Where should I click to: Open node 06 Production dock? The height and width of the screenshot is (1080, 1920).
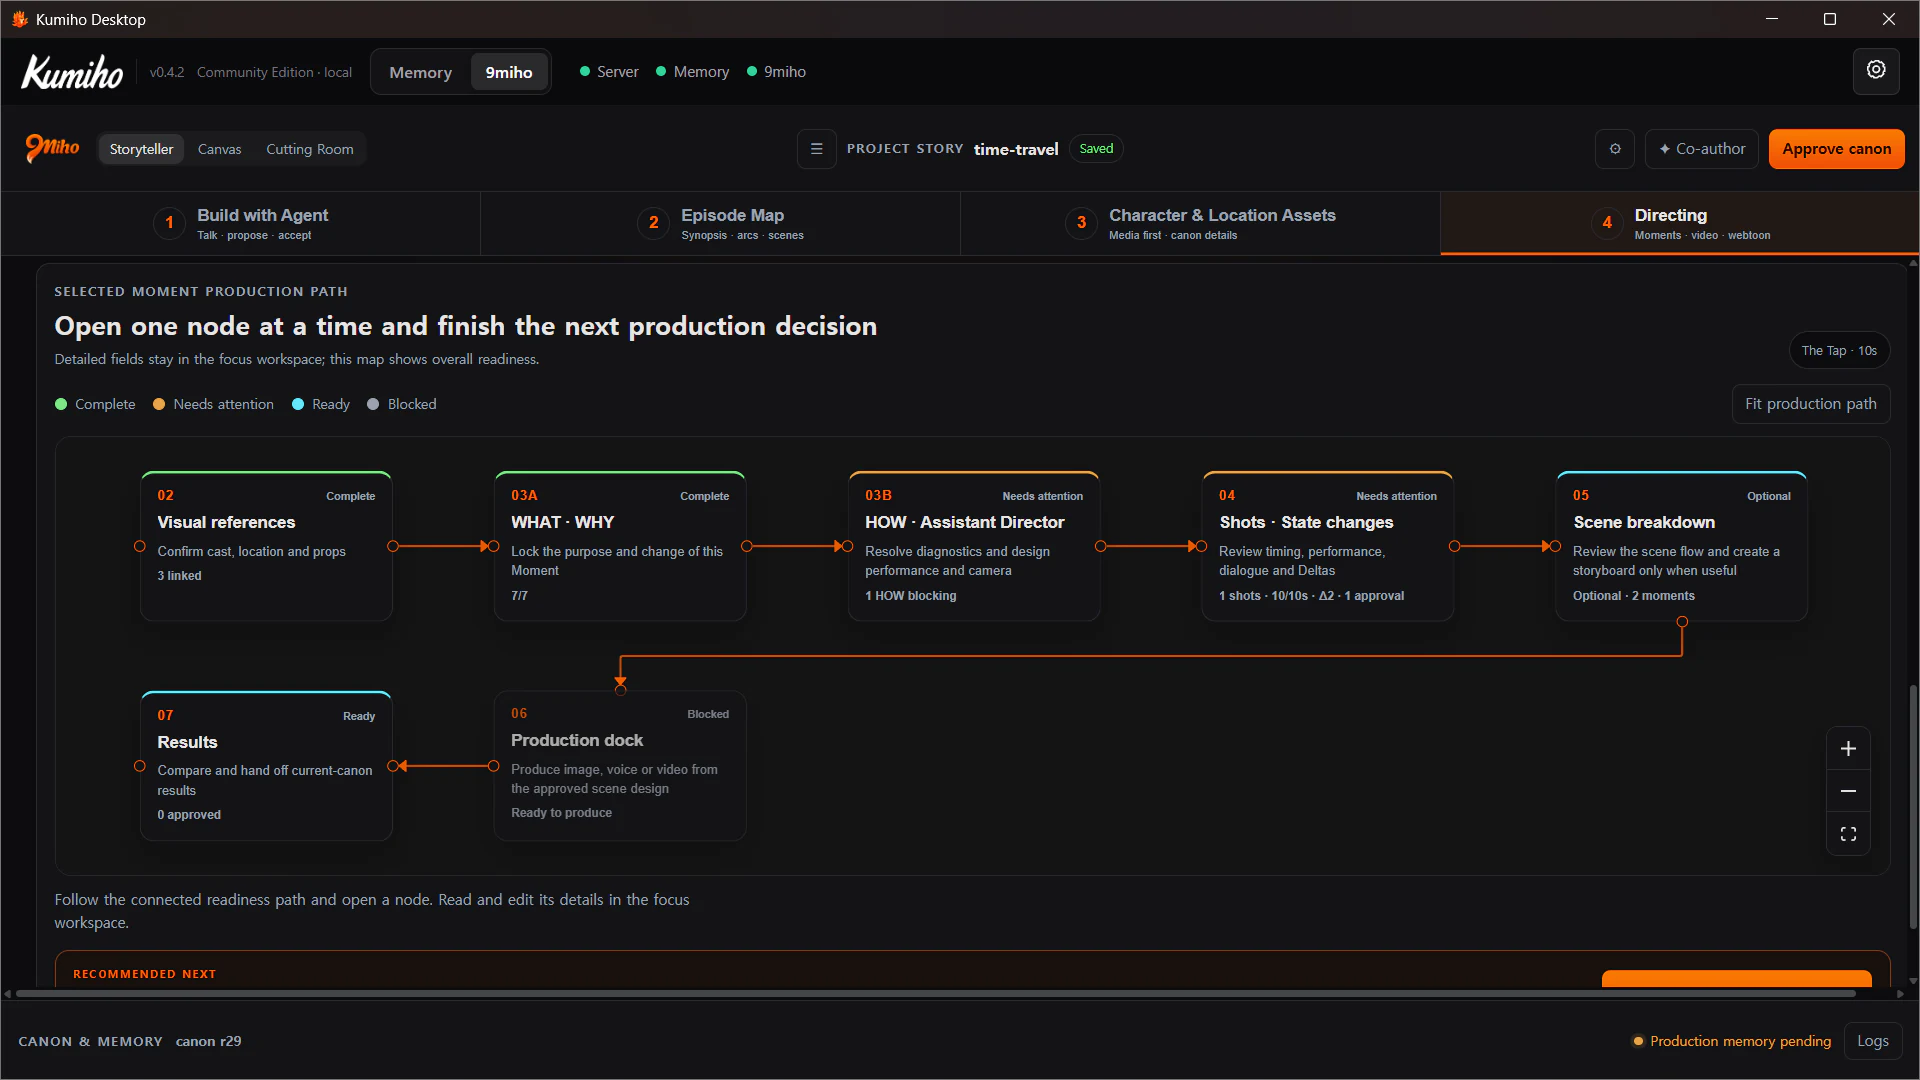(620, 766)
